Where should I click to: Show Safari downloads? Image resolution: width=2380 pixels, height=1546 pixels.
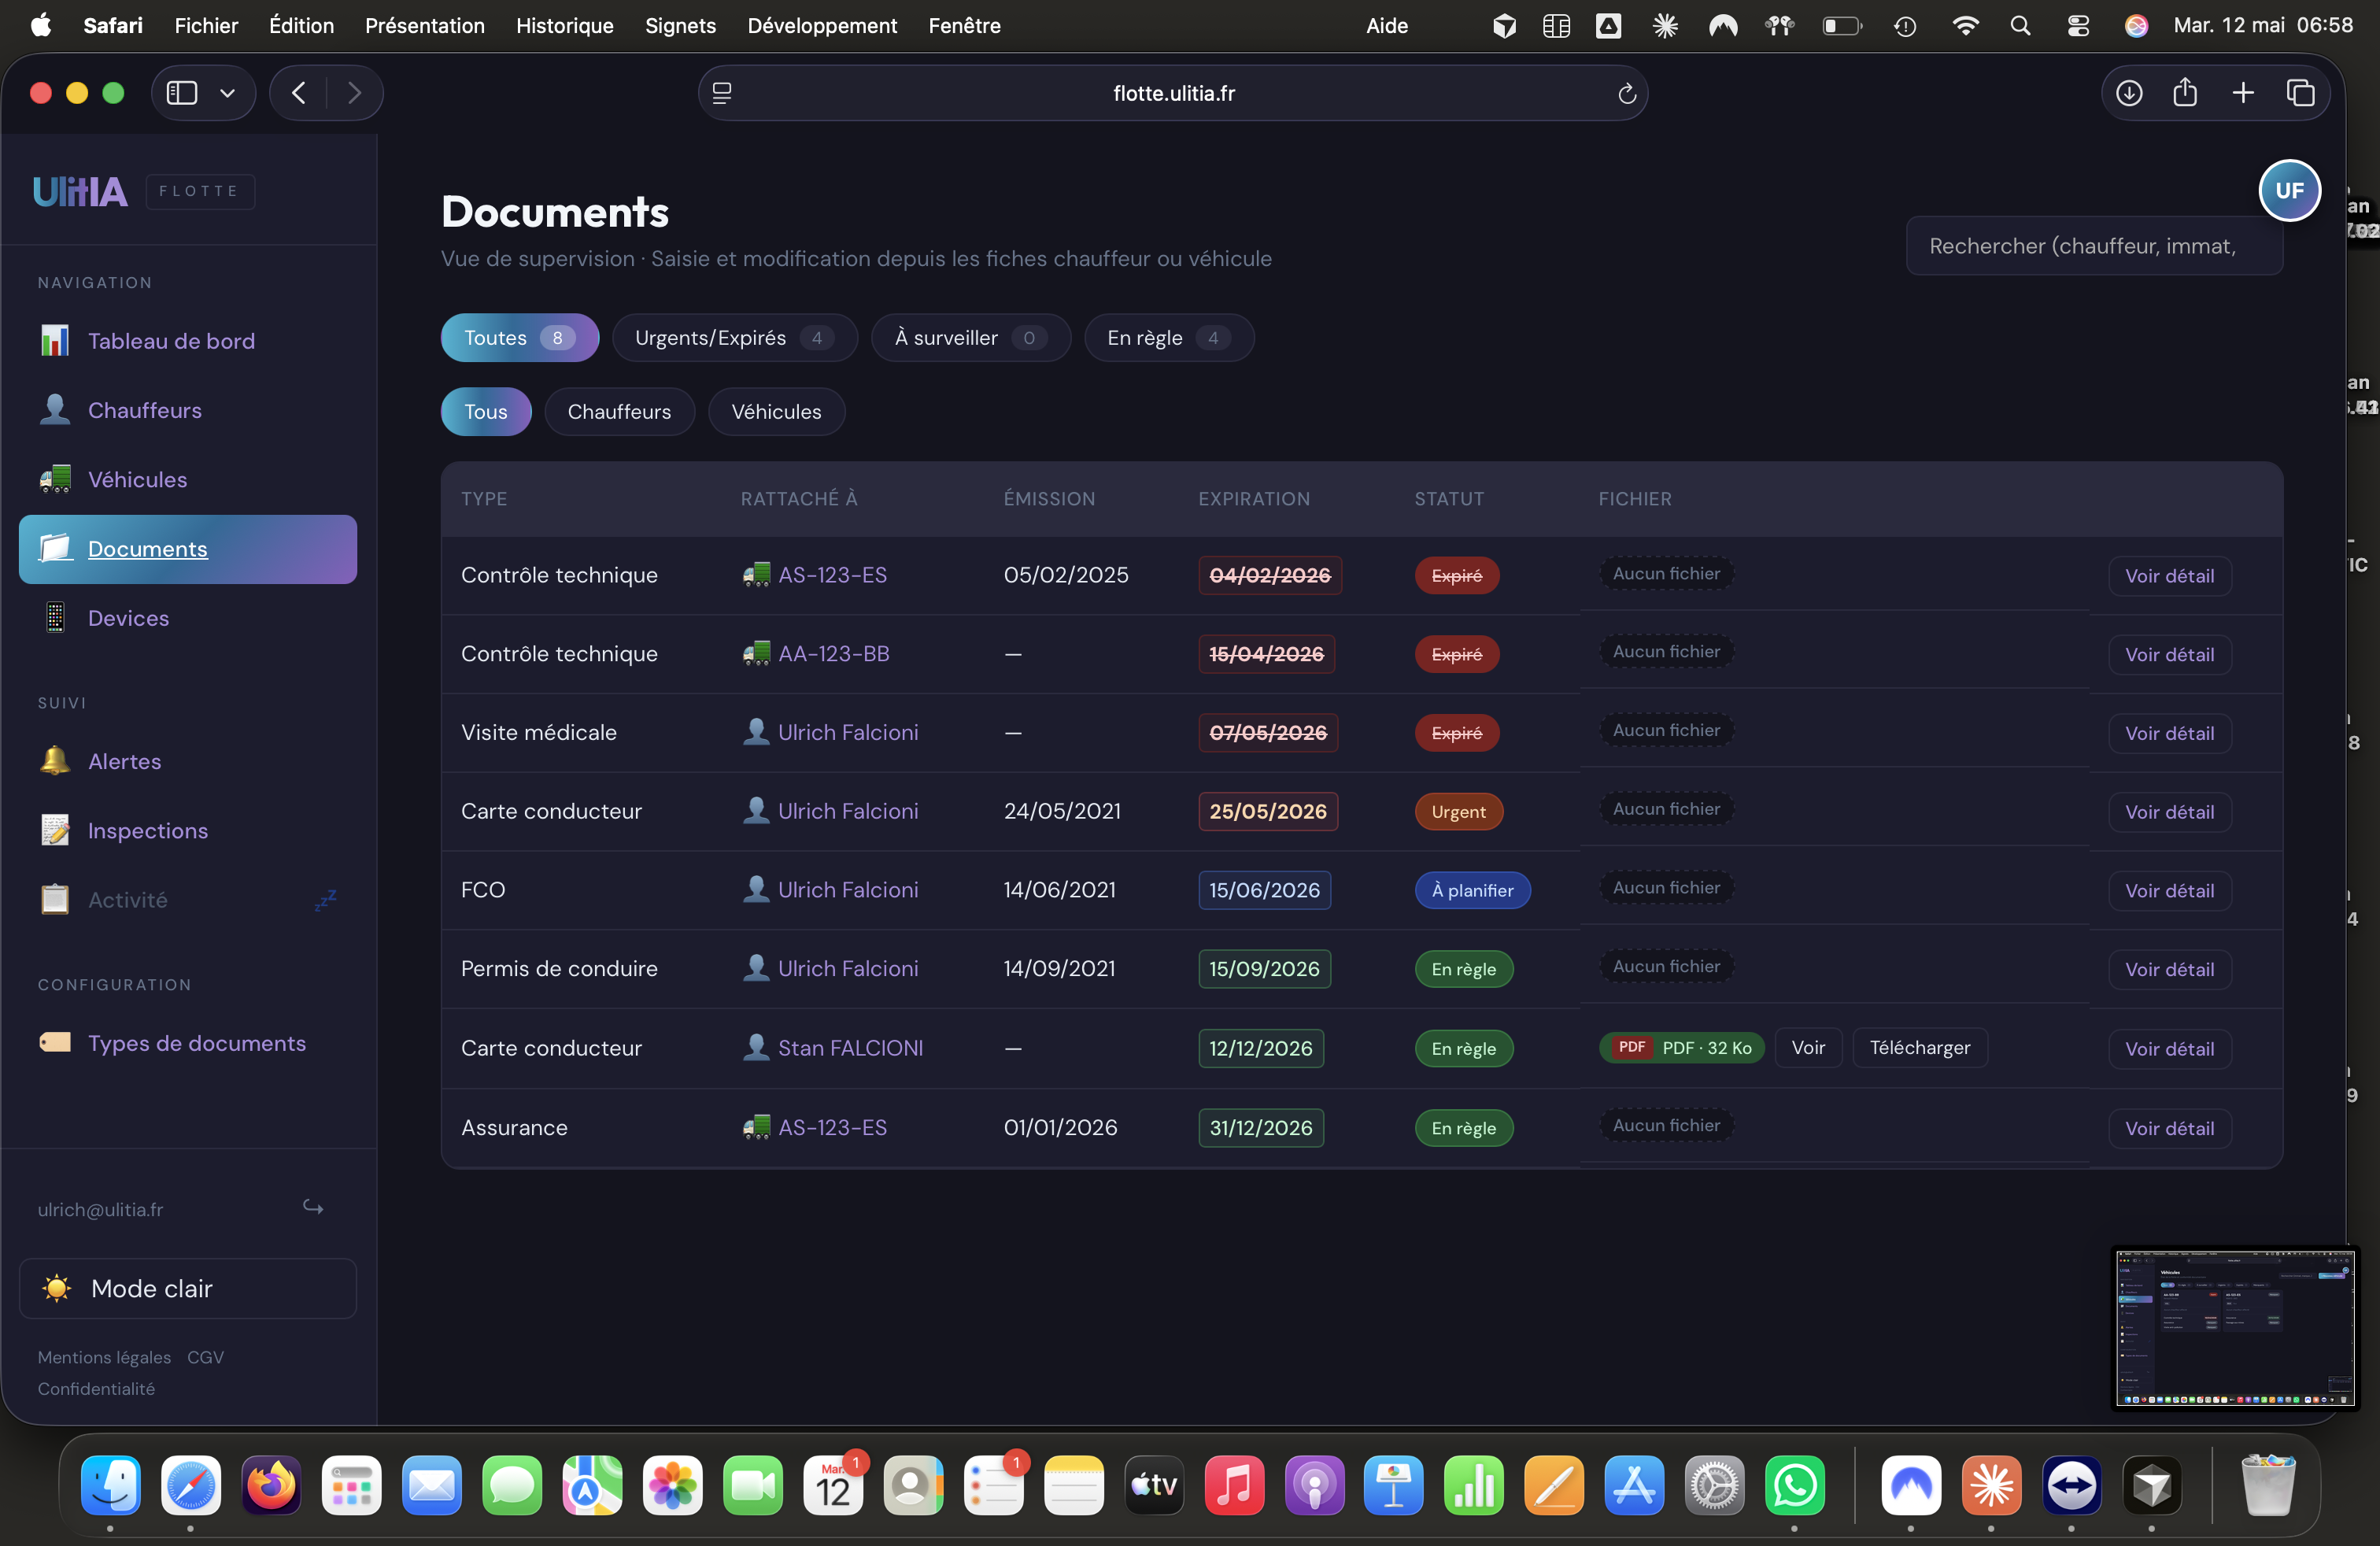(2129, 93)
